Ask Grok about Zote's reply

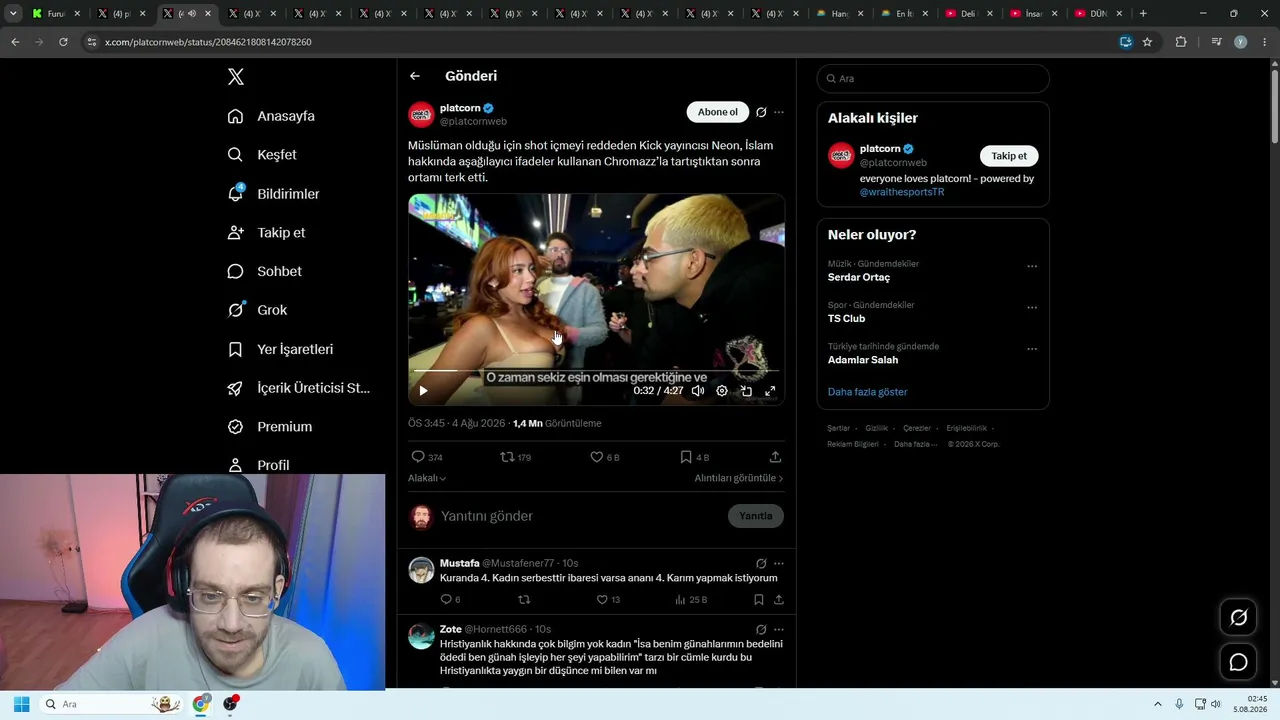click(761, 629)
